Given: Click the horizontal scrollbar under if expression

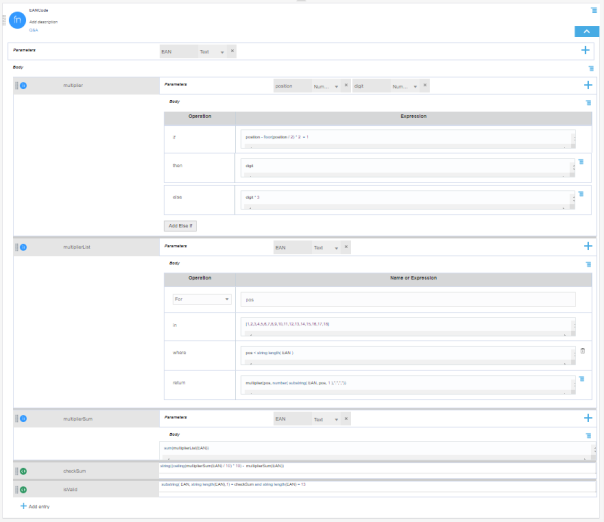Looking at the screenshot, I should click(x=407, y=147).
